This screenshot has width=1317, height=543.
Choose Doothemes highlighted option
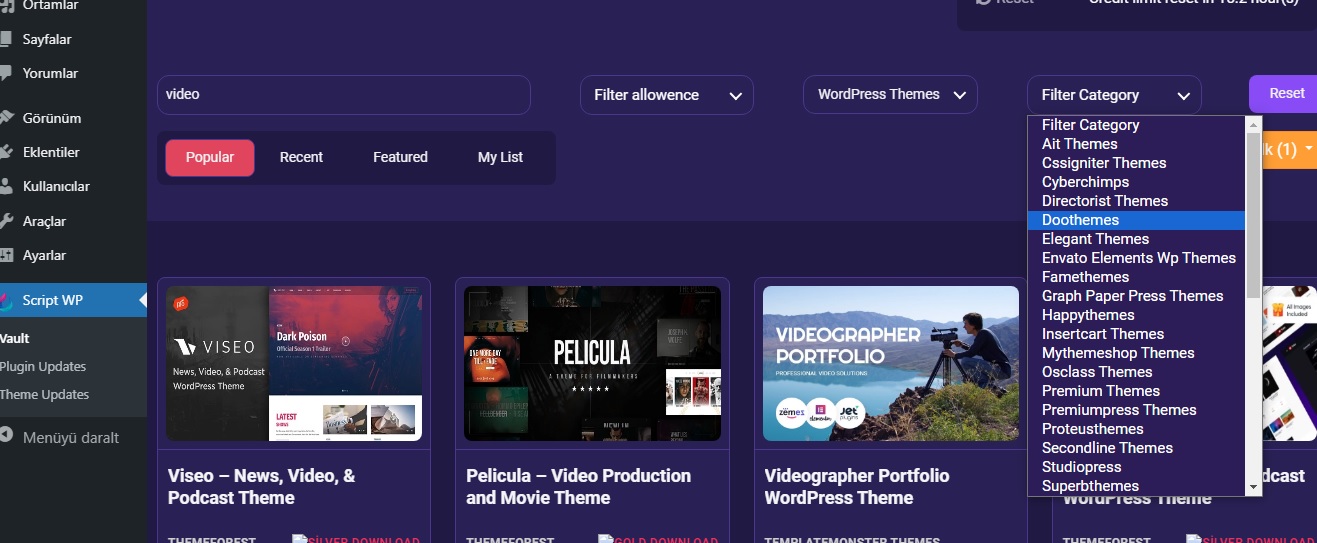(x=1136, y=220)
